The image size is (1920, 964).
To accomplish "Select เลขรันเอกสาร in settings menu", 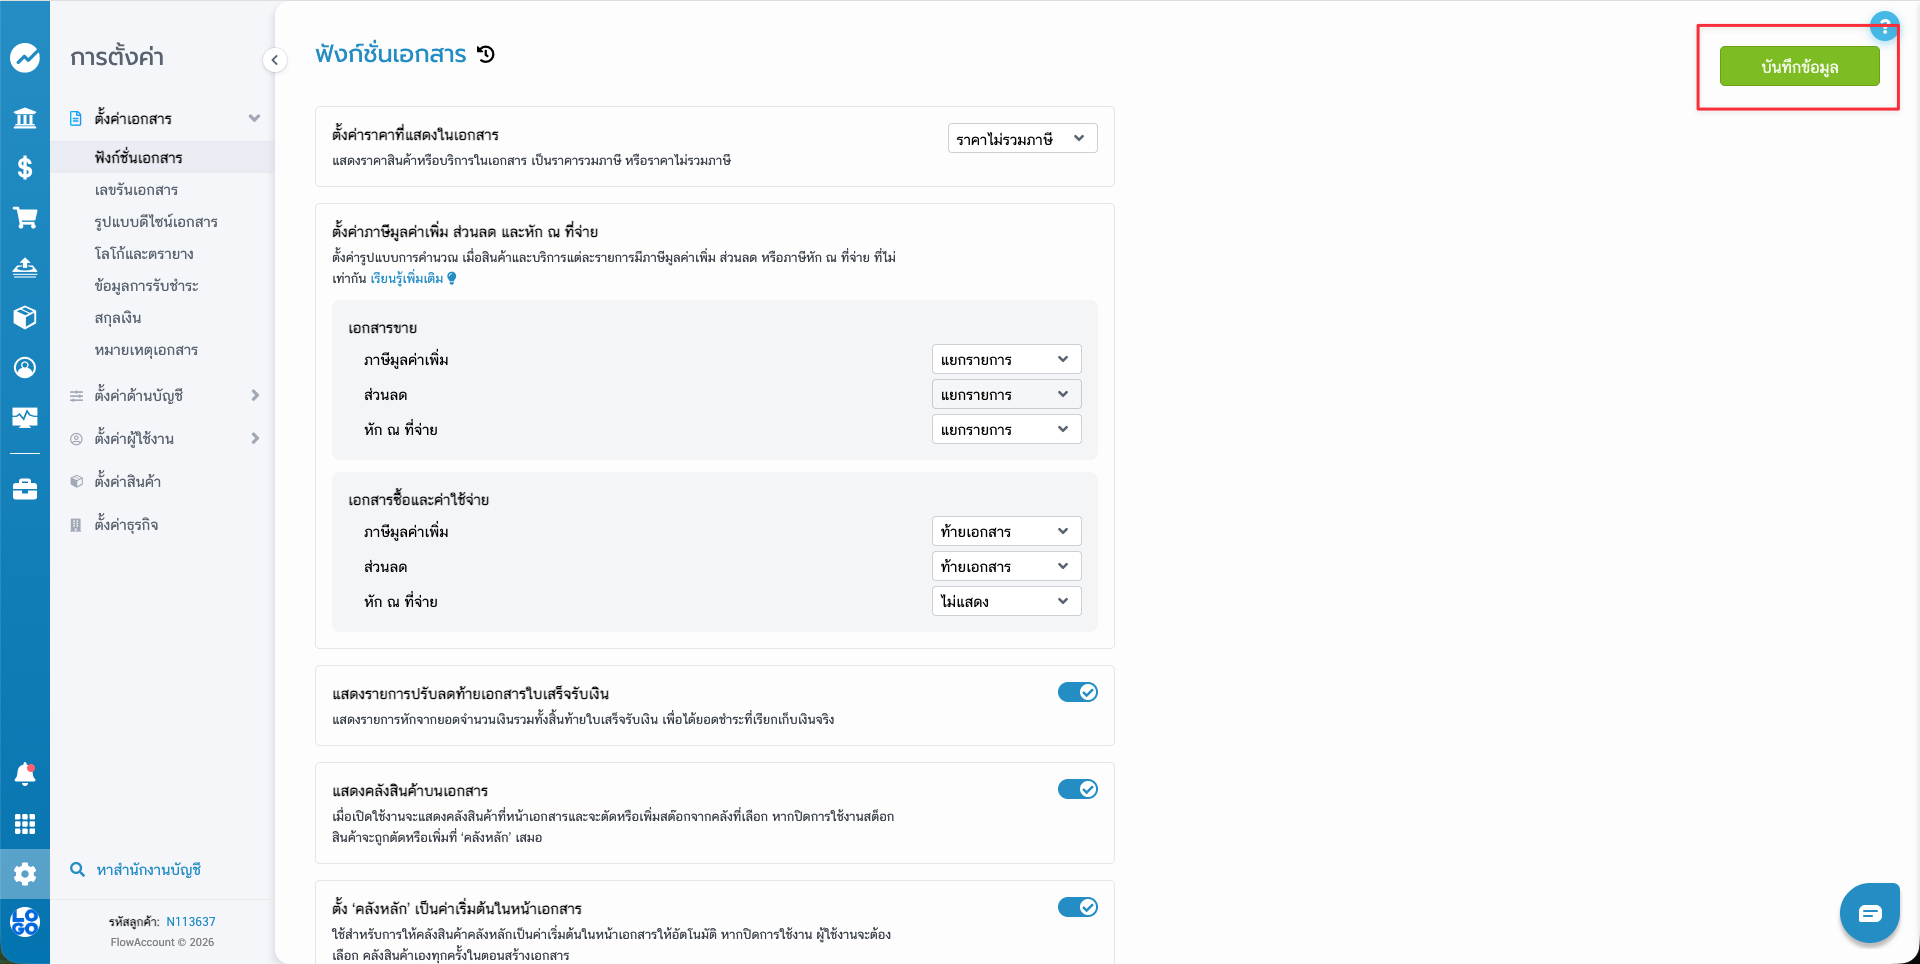I will point(136,190).
